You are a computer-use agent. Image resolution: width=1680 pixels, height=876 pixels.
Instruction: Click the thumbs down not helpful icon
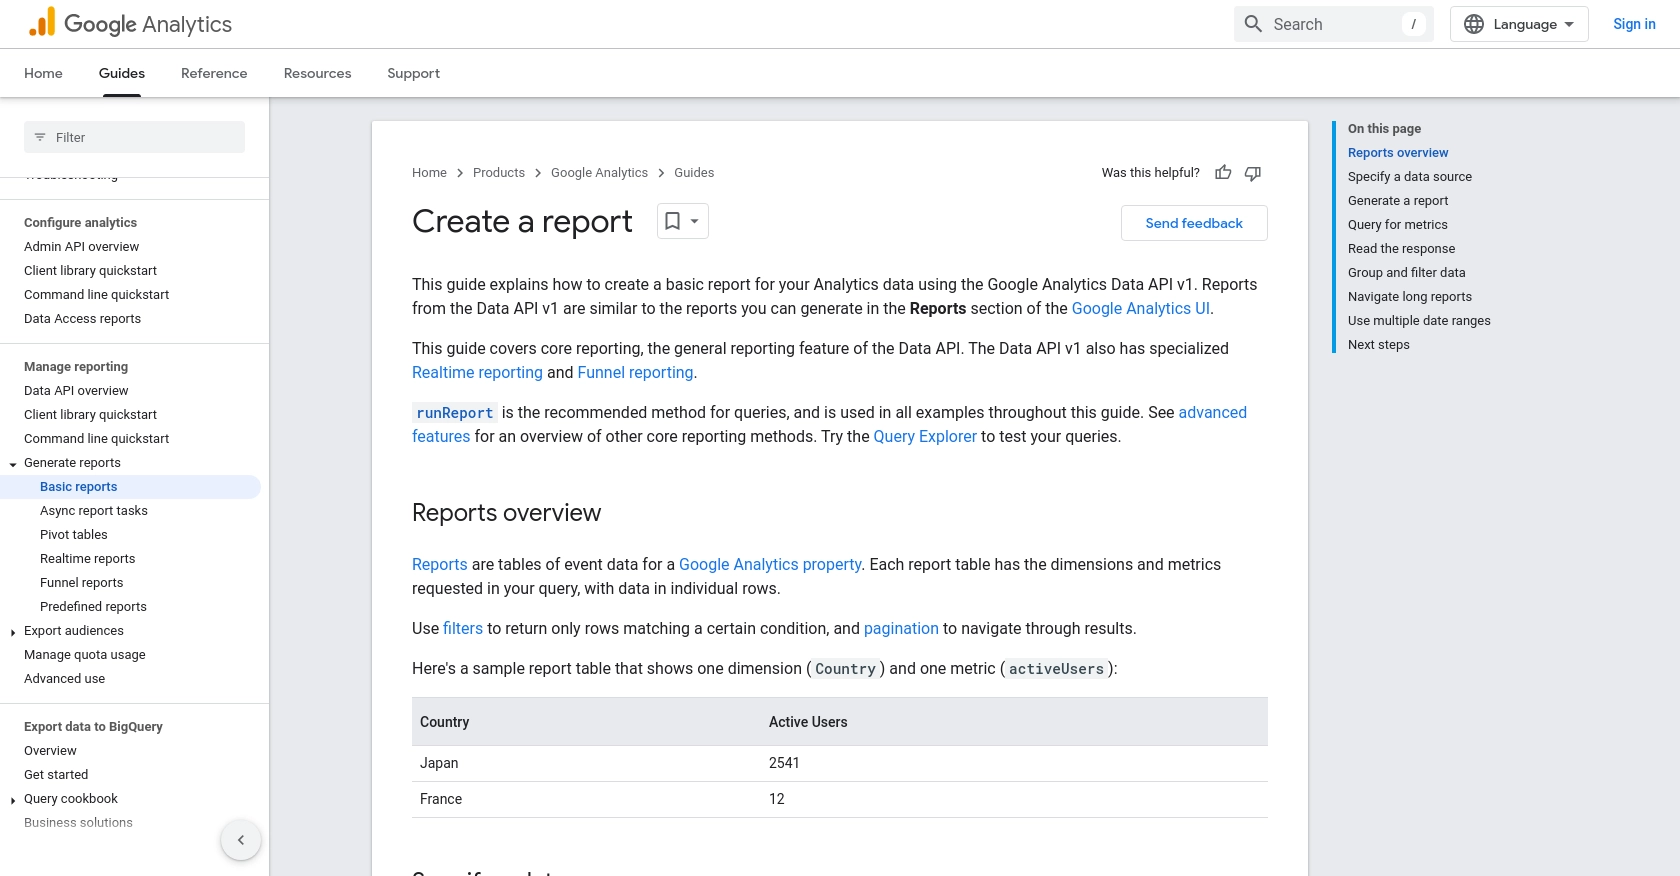(x=1253, y=173)
